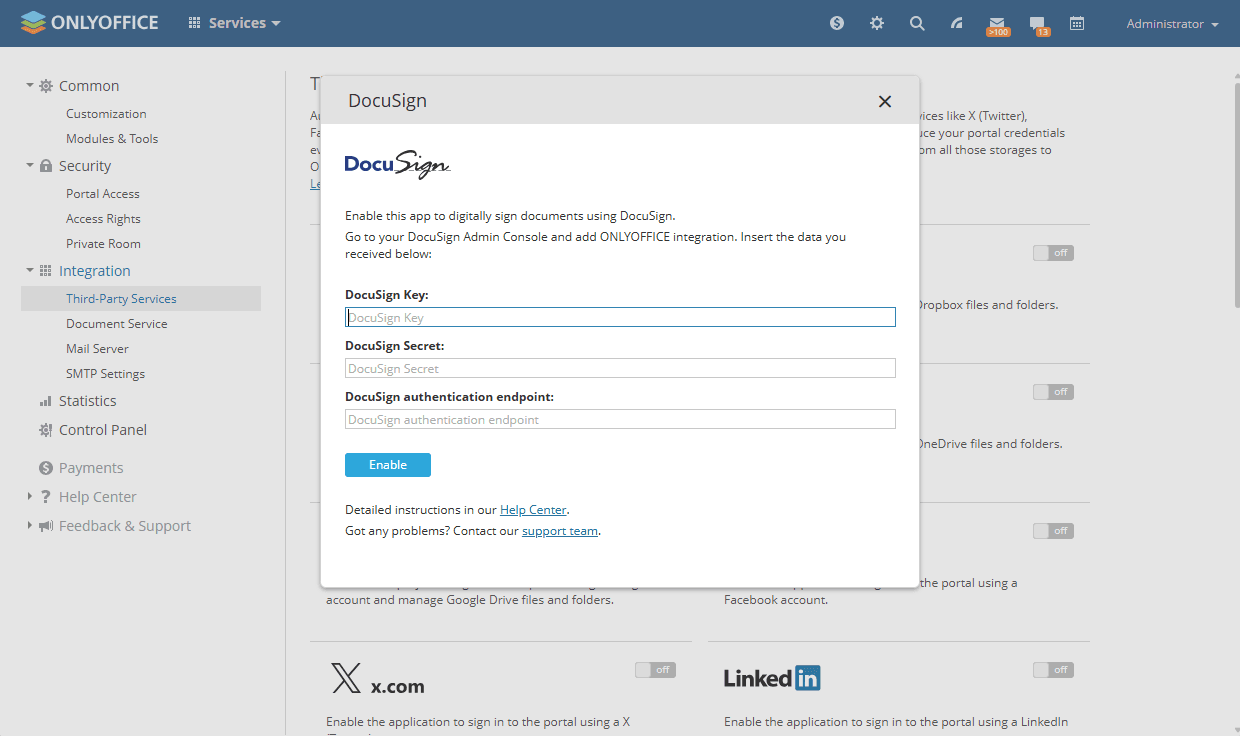Click the Security section label

85,166
